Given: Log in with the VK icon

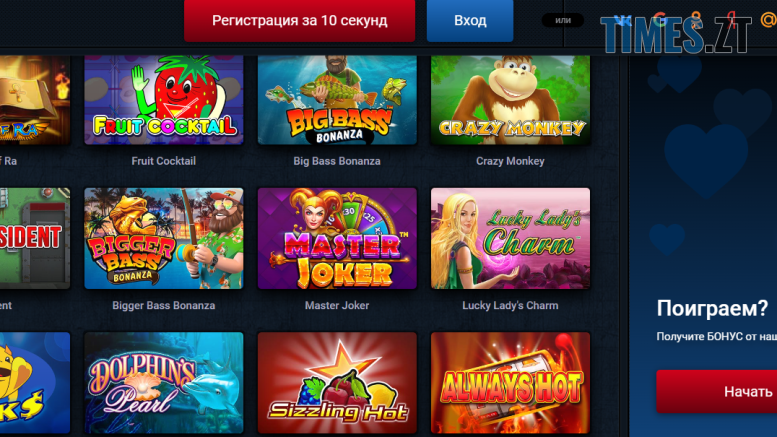Looking at the screenshot, I should tap(622, 20).
